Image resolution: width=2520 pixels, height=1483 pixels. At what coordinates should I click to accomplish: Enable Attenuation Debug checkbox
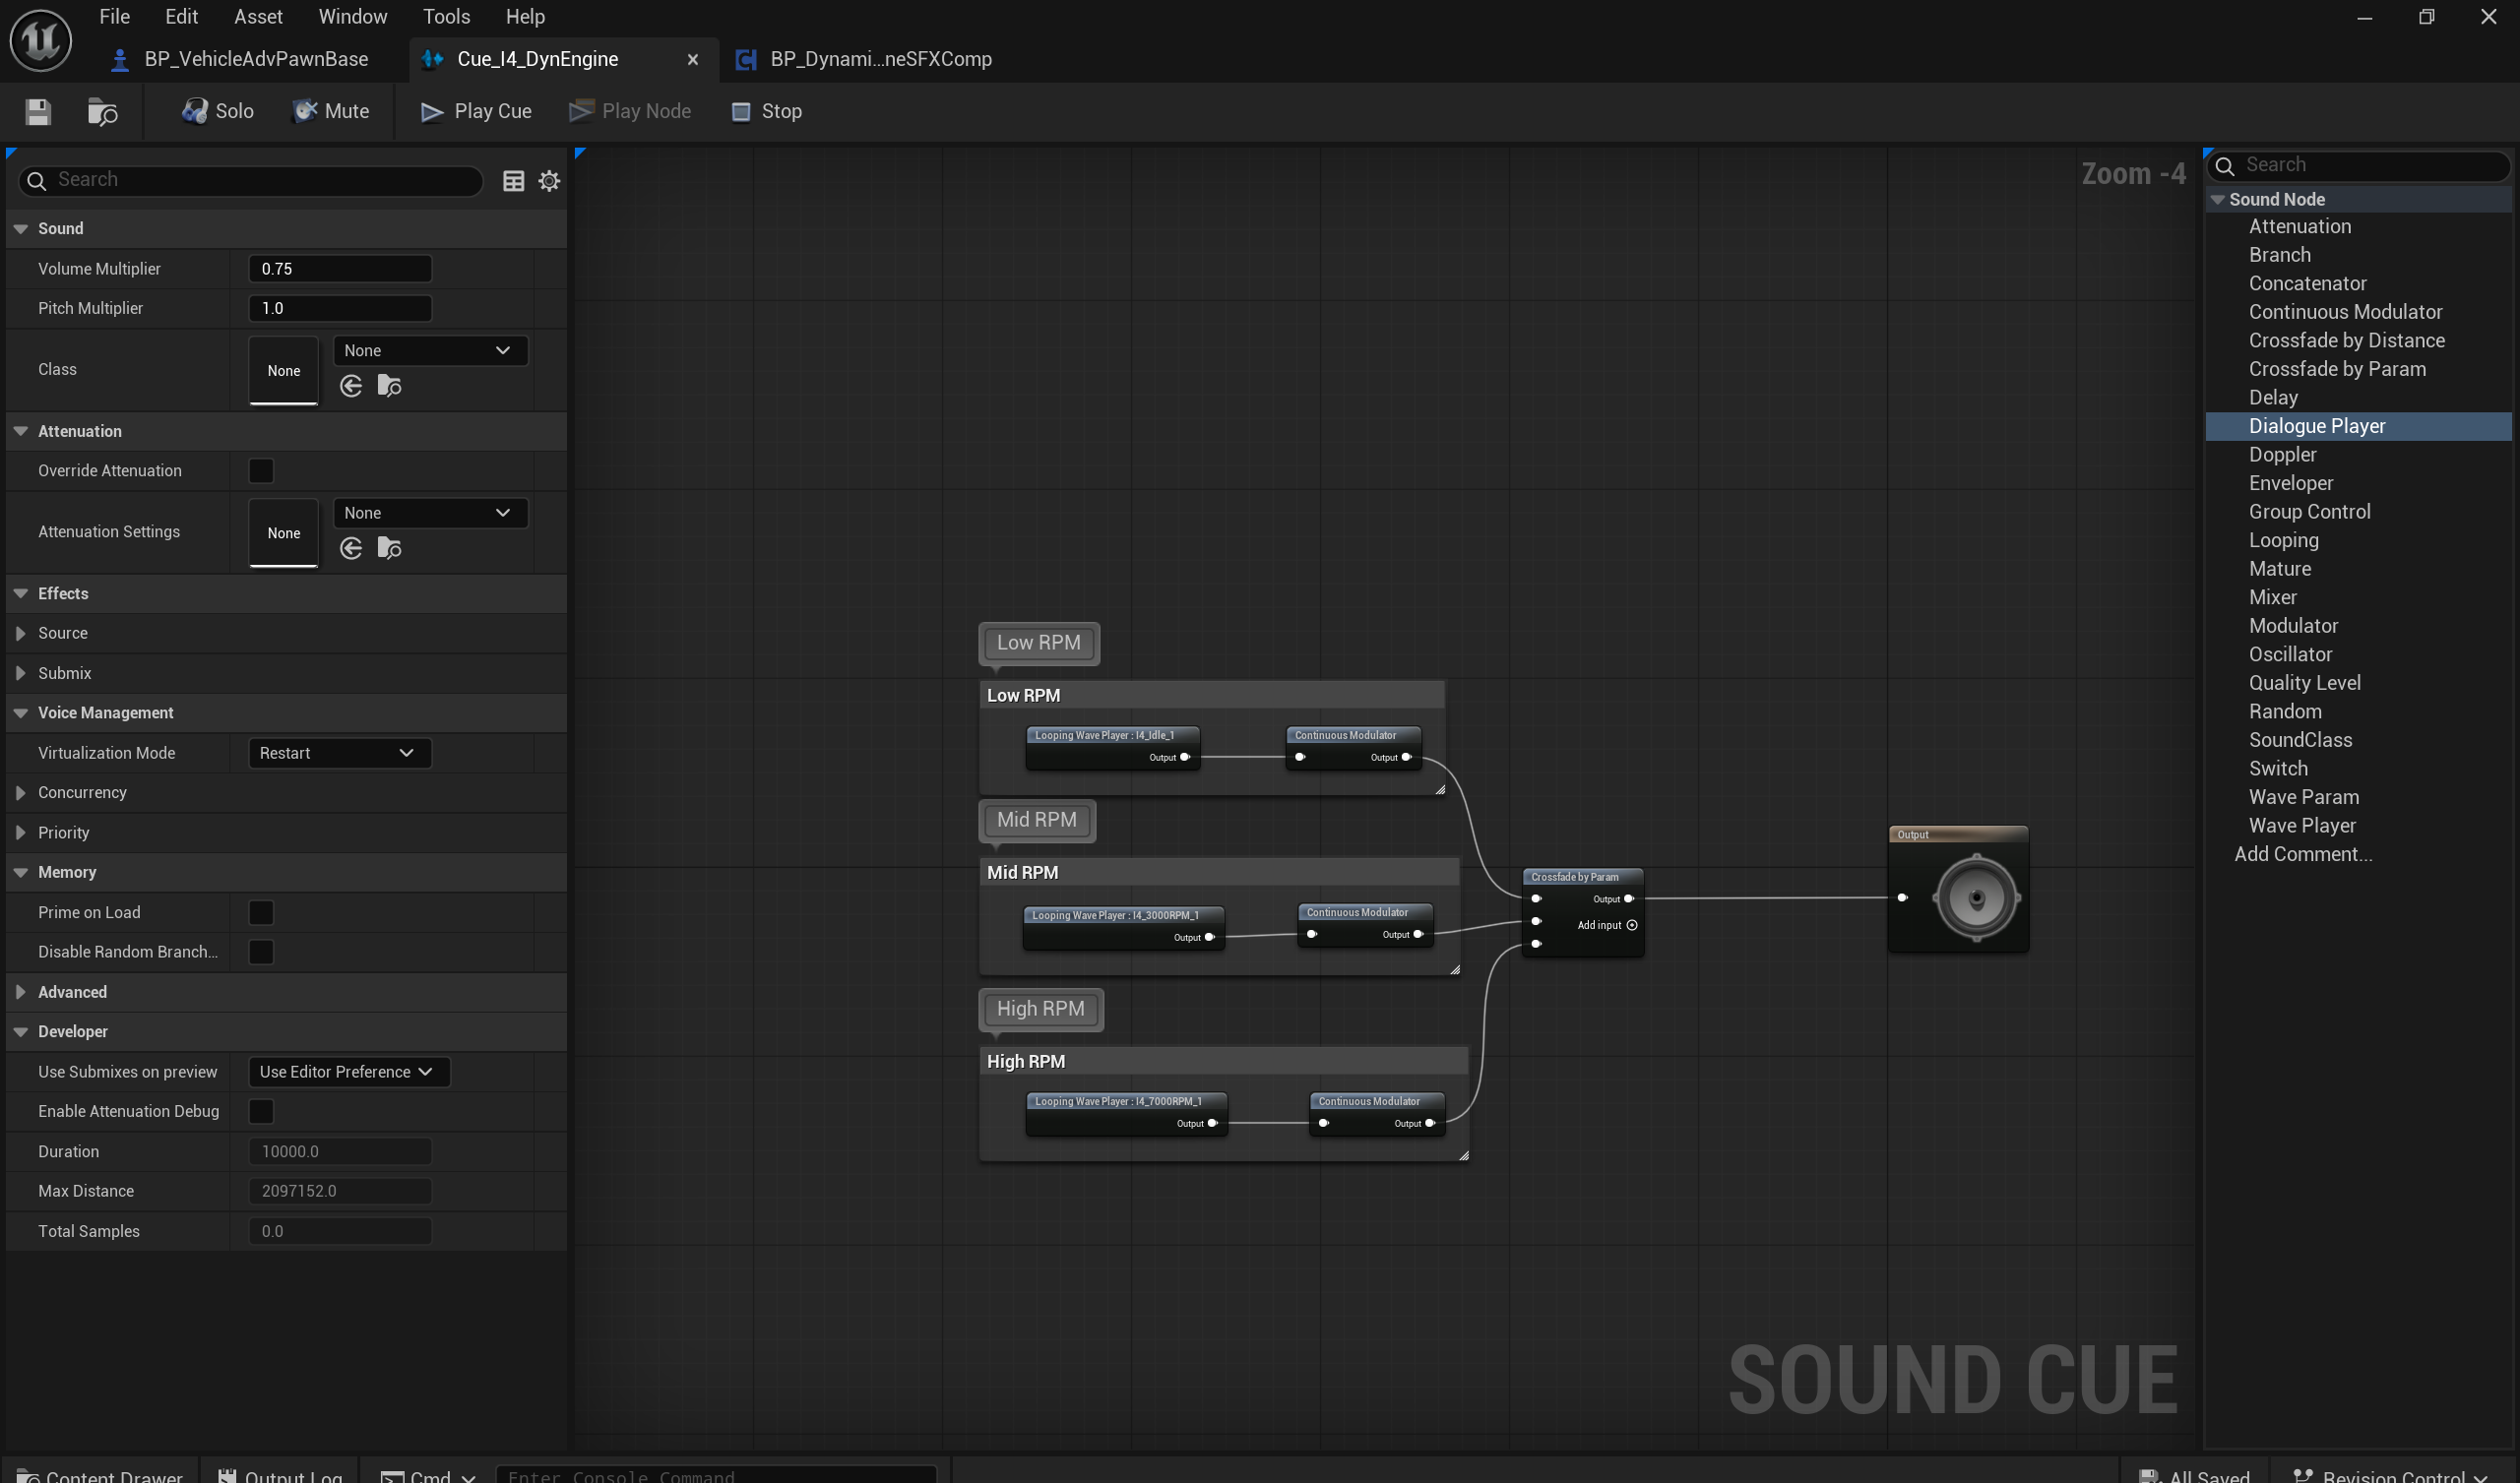pyautogui.click(x=261, y=1111)
